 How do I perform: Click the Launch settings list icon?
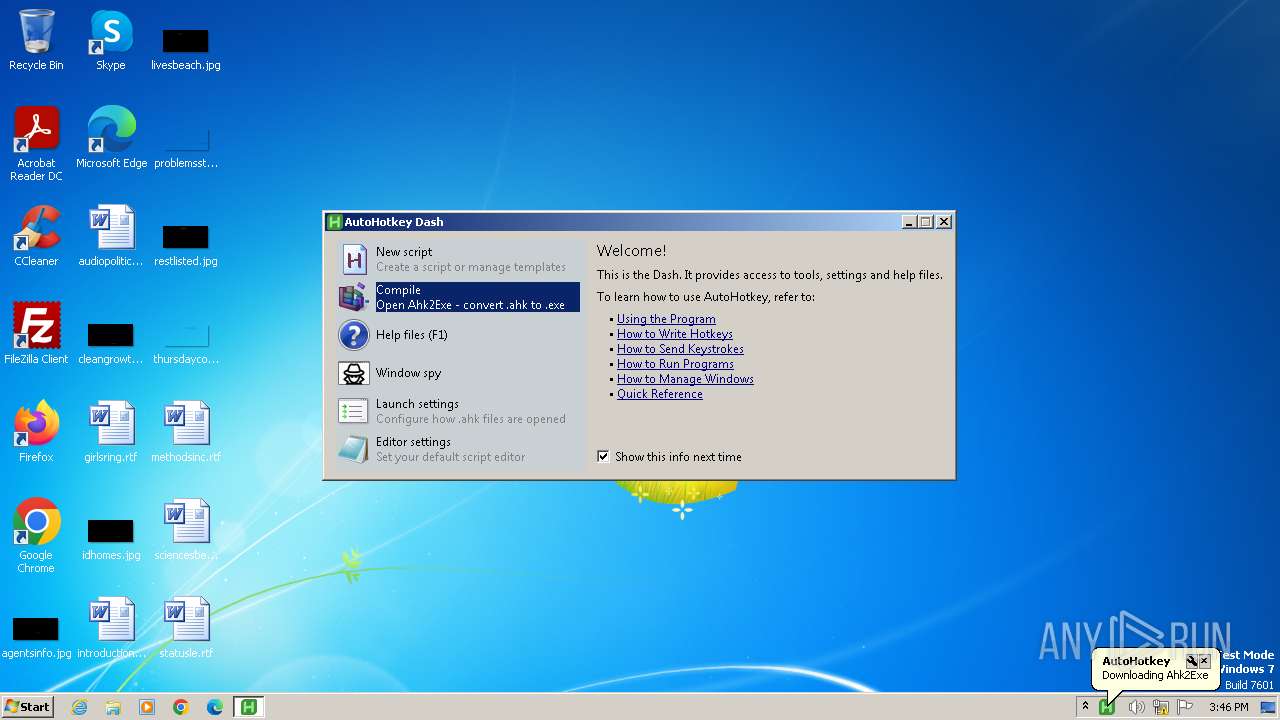(354, 411)
